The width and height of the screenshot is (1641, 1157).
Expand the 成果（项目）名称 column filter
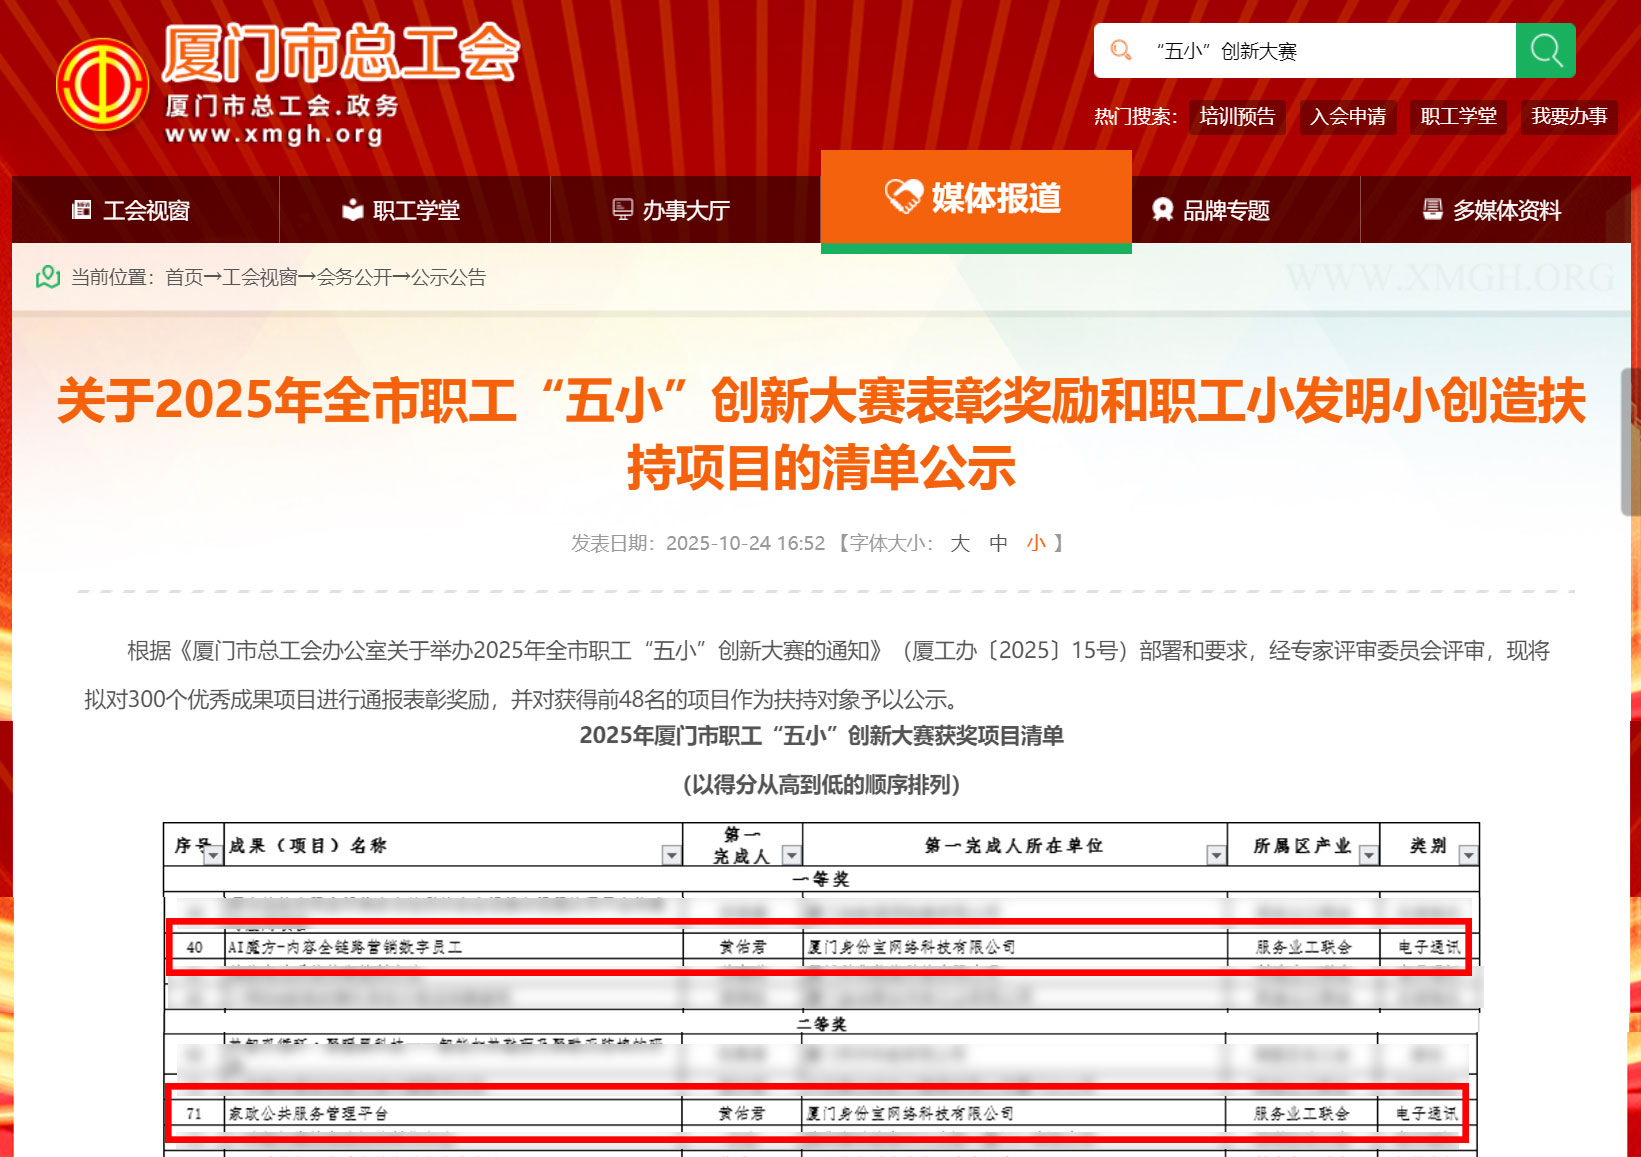[671, 855]
